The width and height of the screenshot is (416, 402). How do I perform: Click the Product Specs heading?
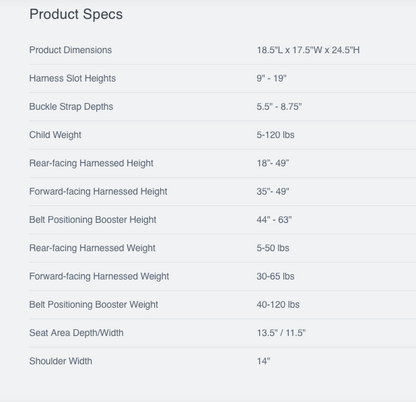(76, 14)
